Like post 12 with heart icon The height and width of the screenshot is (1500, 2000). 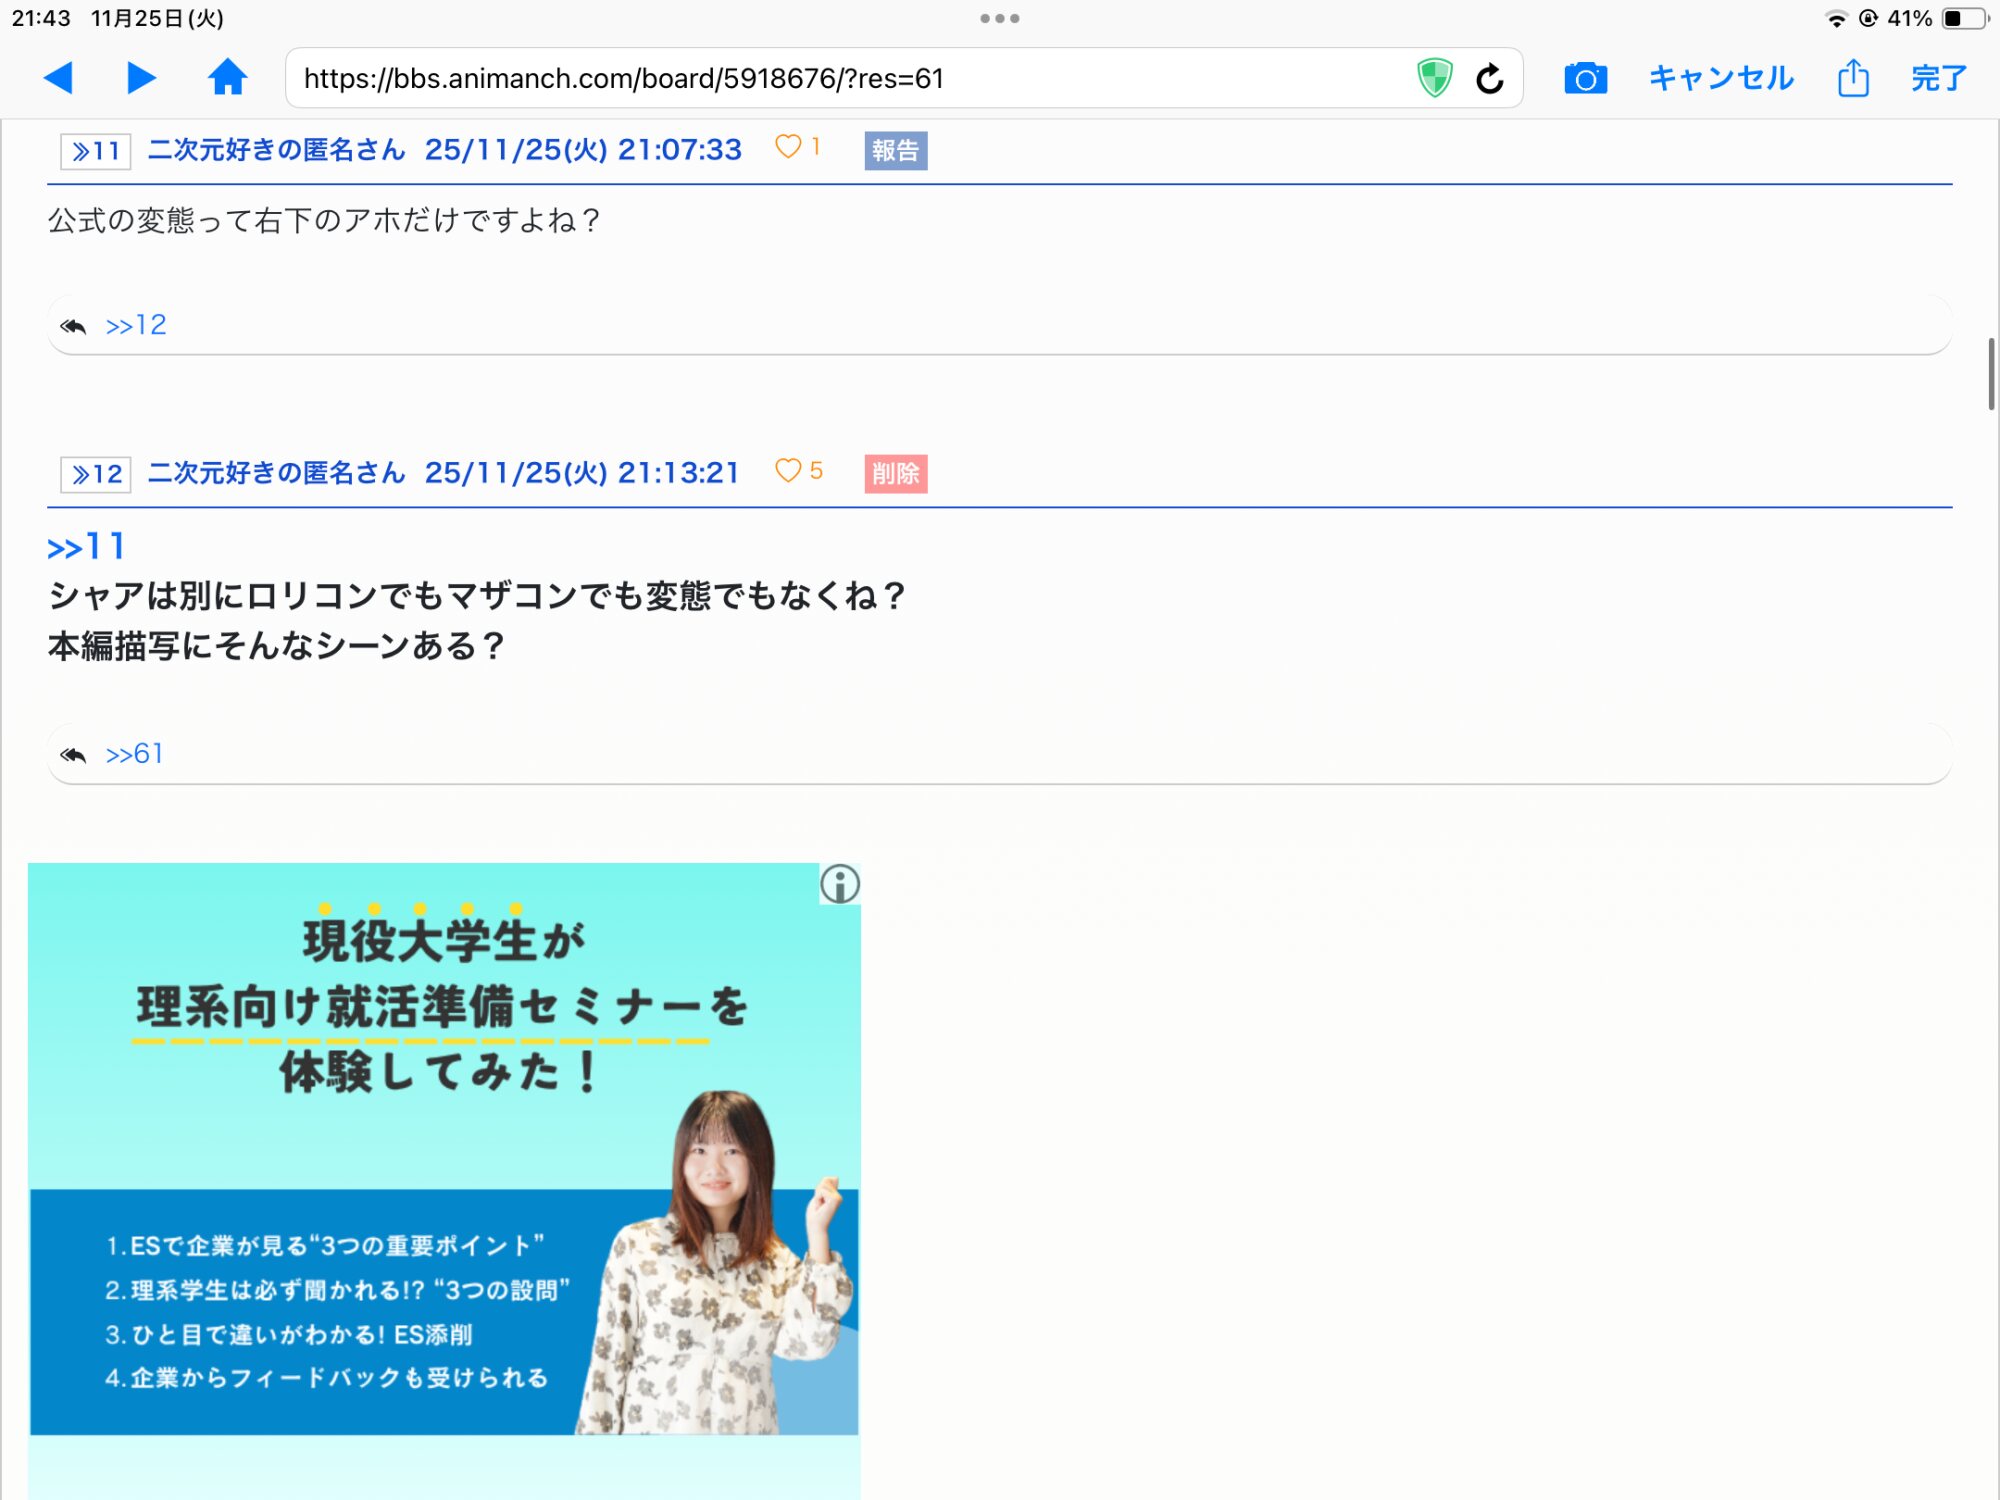(x=788, y=471)
